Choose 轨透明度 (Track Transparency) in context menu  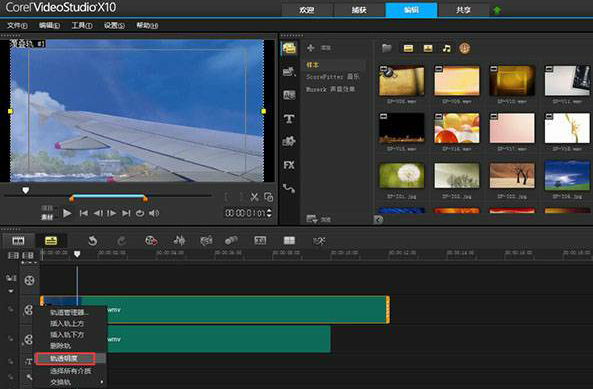coord(64,358)
